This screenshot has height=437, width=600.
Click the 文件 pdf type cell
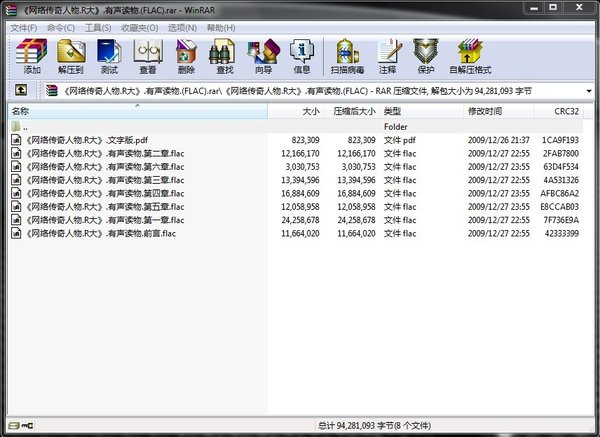(399, 140)
